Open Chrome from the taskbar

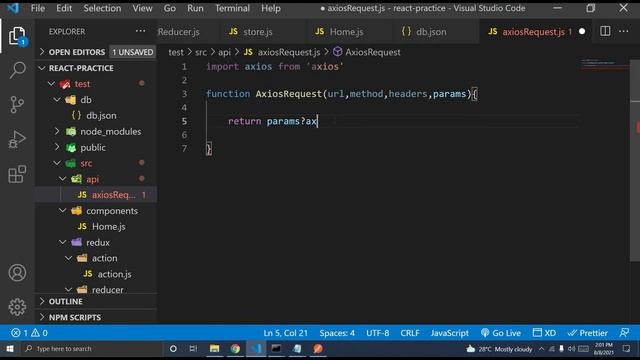pos(235,349)
